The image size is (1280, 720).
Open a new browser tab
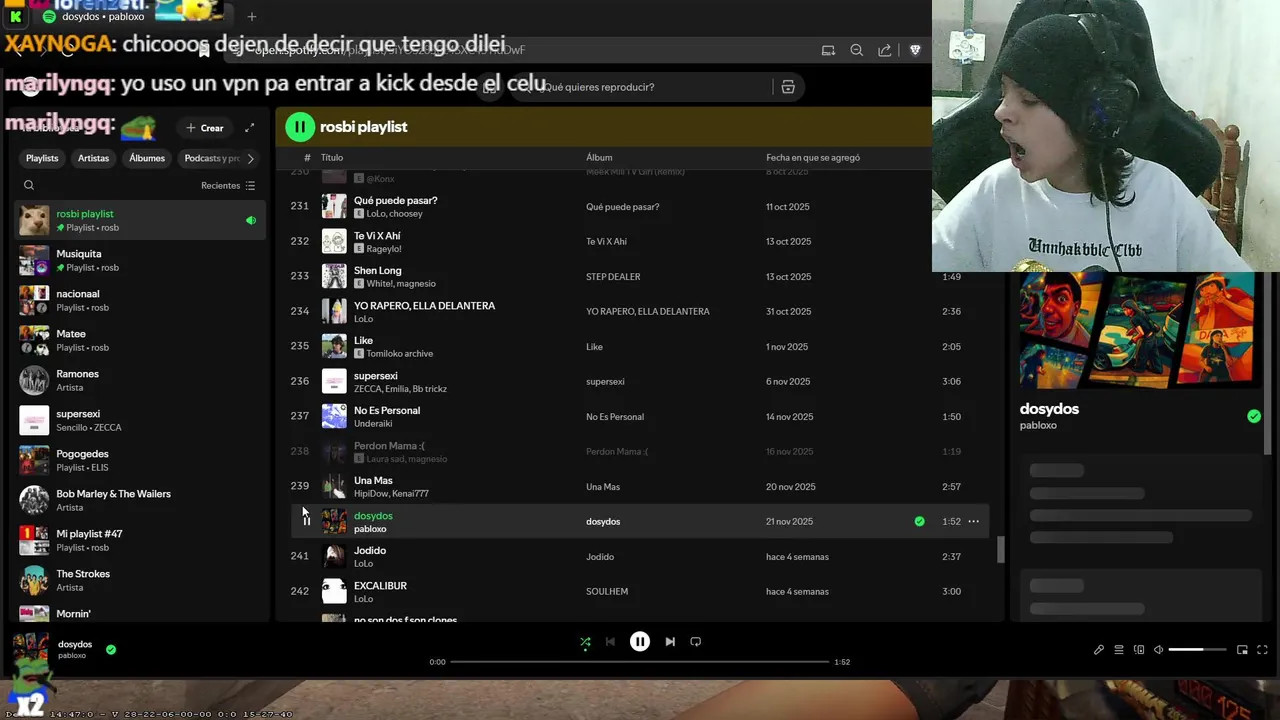point(252,16)
